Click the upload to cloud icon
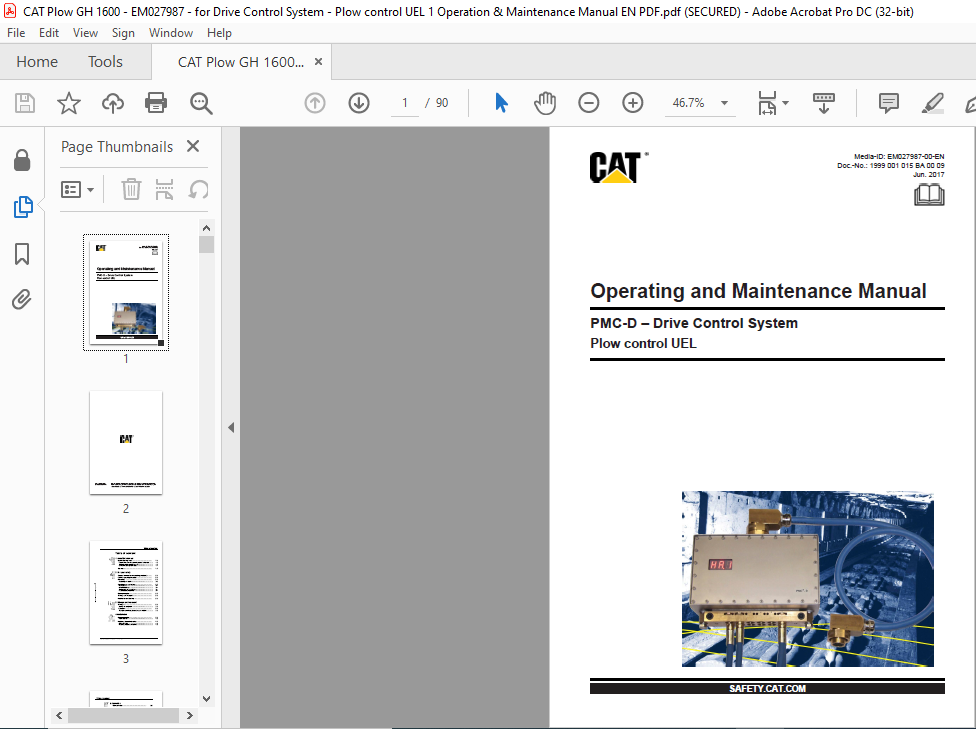 113,103
